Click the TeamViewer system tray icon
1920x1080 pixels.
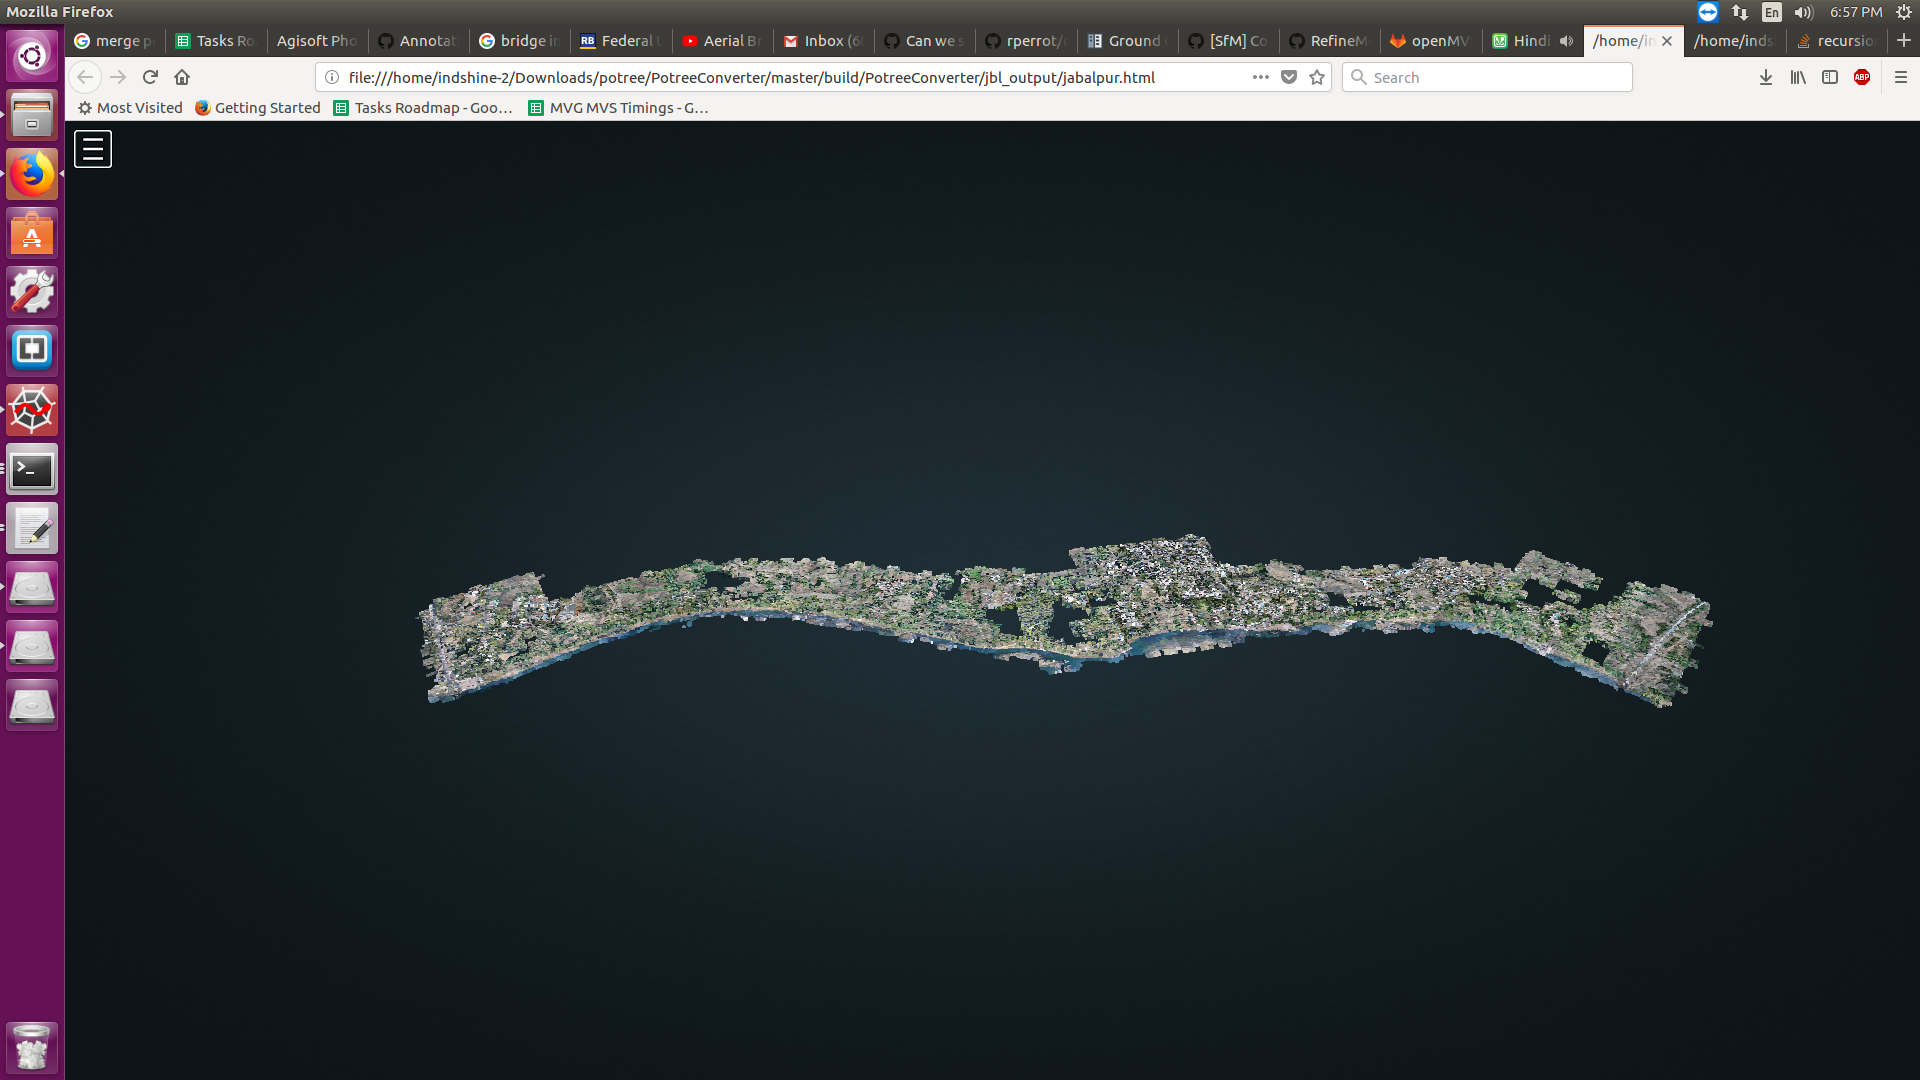[x=1708, y=12]
